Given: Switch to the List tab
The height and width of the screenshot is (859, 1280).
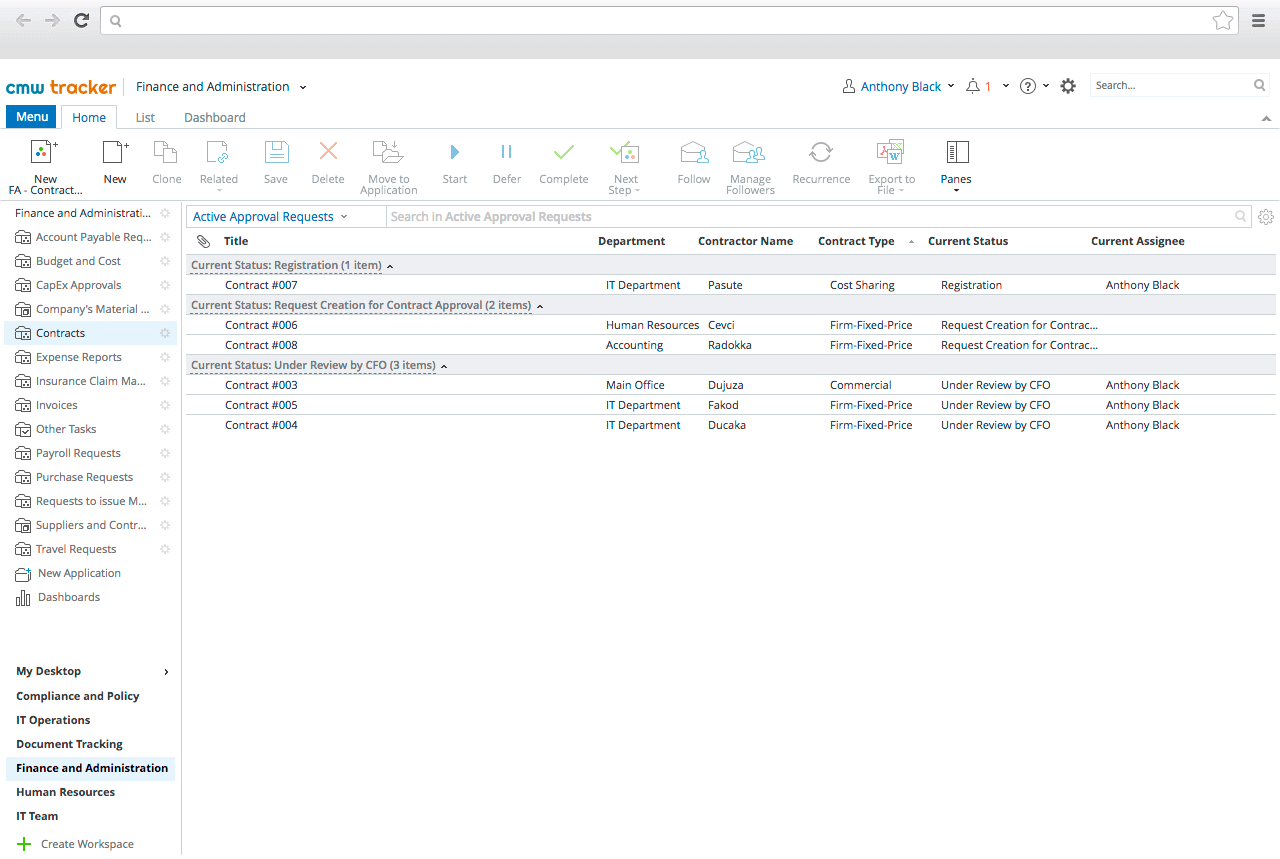Looking at the screenshot, I should (x=145, y=117).
